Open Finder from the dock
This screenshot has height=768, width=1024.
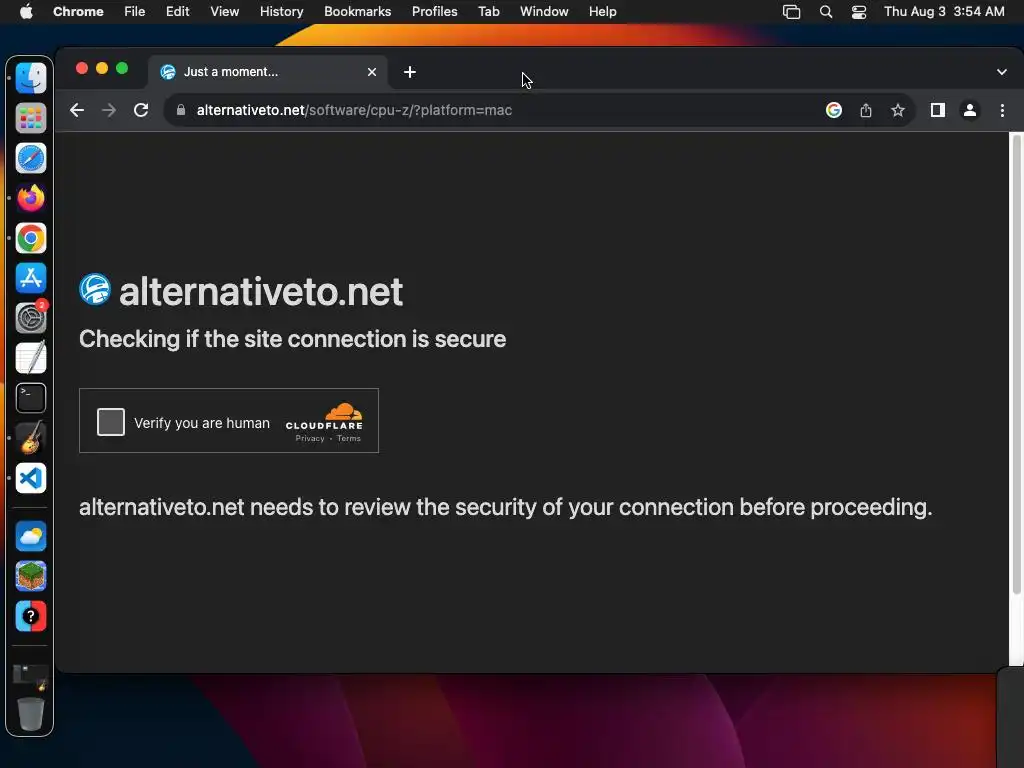31,78
